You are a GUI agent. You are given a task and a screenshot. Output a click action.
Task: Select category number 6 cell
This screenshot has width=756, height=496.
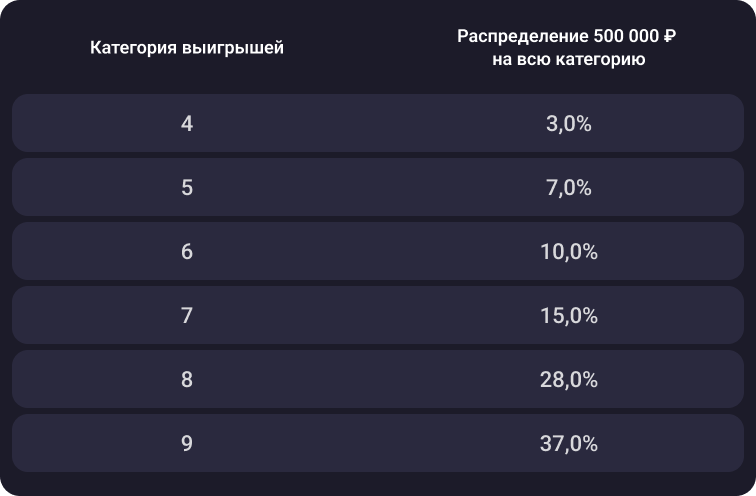coord(187,252)
